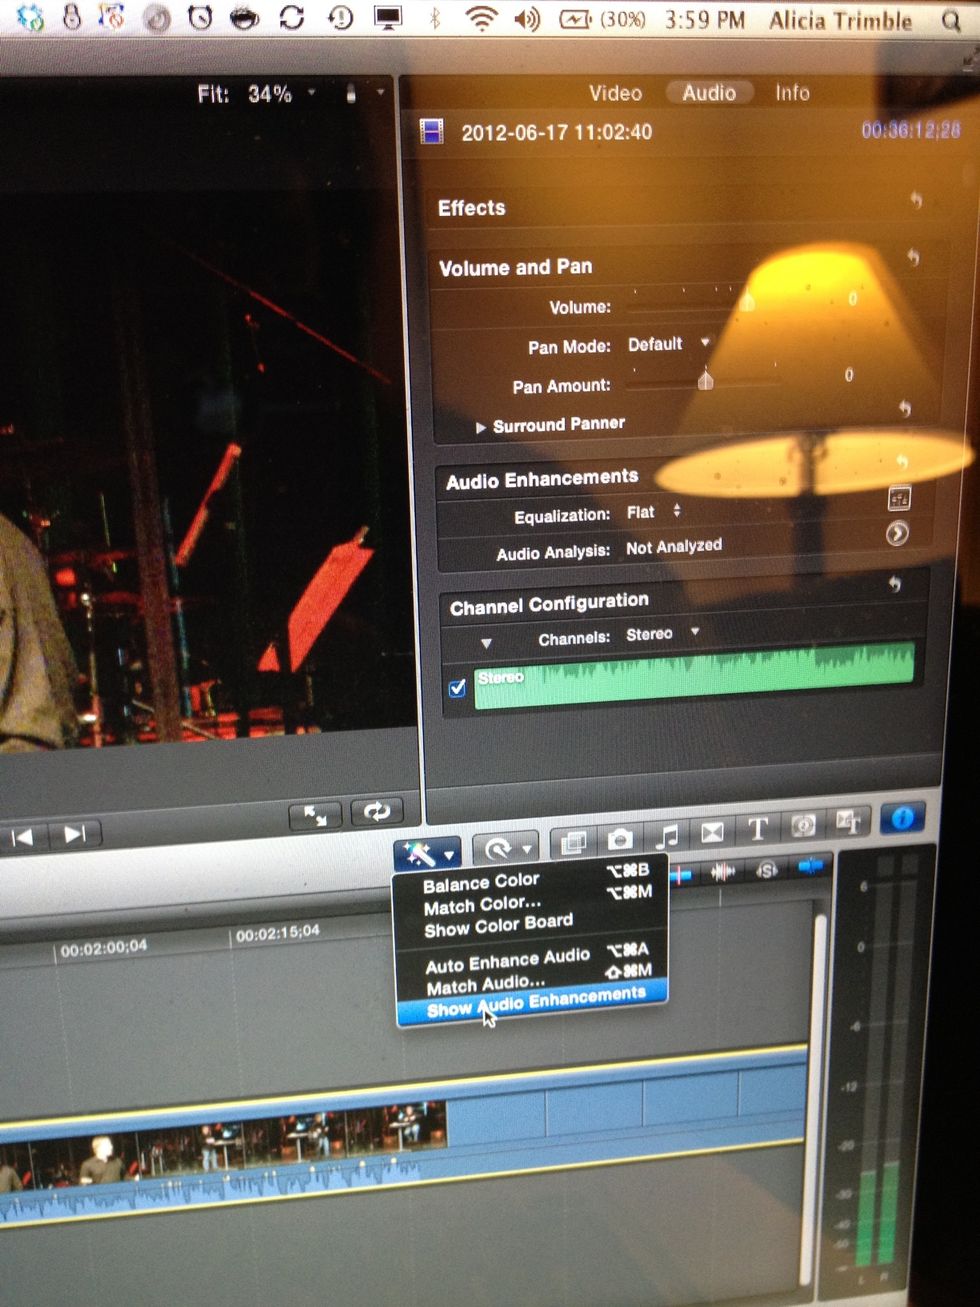The width and height of the screenshot is (980, 1307).
Task: Open the Titles browser T icon
Action: point(757,828)
